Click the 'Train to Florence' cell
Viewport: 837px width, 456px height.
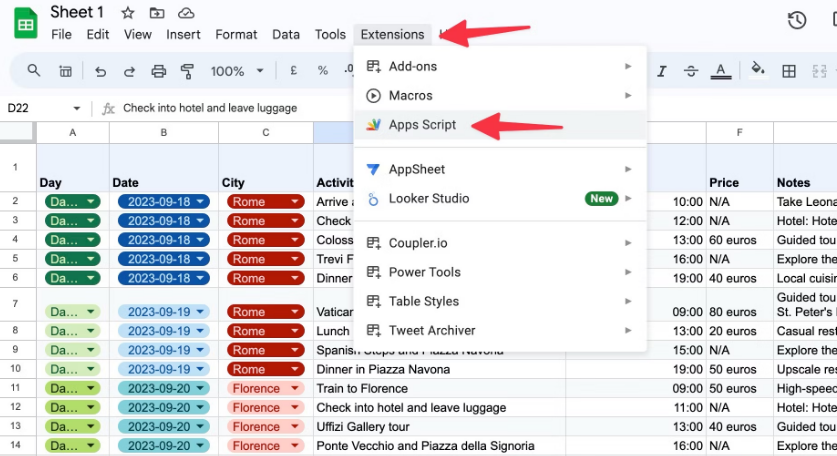click(x=439, y=388)
